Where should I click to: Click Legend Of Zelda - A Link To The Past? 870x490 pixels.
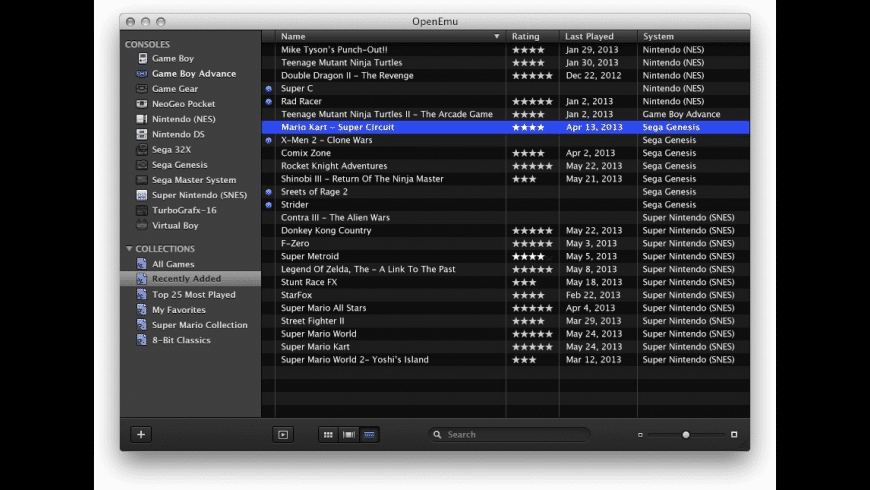(x=368, y=269)
